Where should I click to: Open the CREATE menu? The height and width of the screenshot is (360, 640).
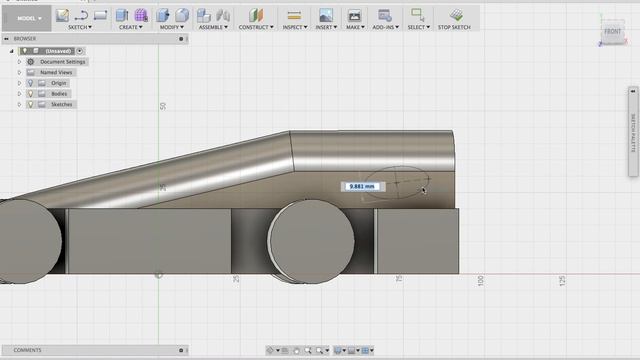(x=131, y=27)
